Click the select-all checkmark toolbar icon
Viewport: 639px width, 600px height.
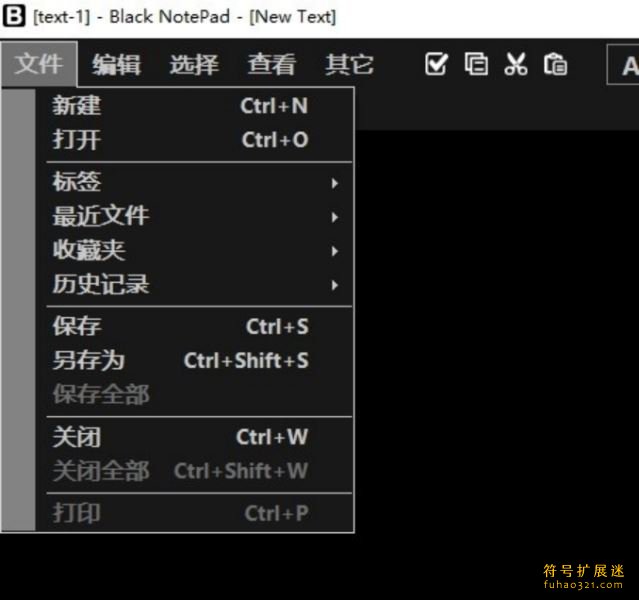tap(436, 64)
